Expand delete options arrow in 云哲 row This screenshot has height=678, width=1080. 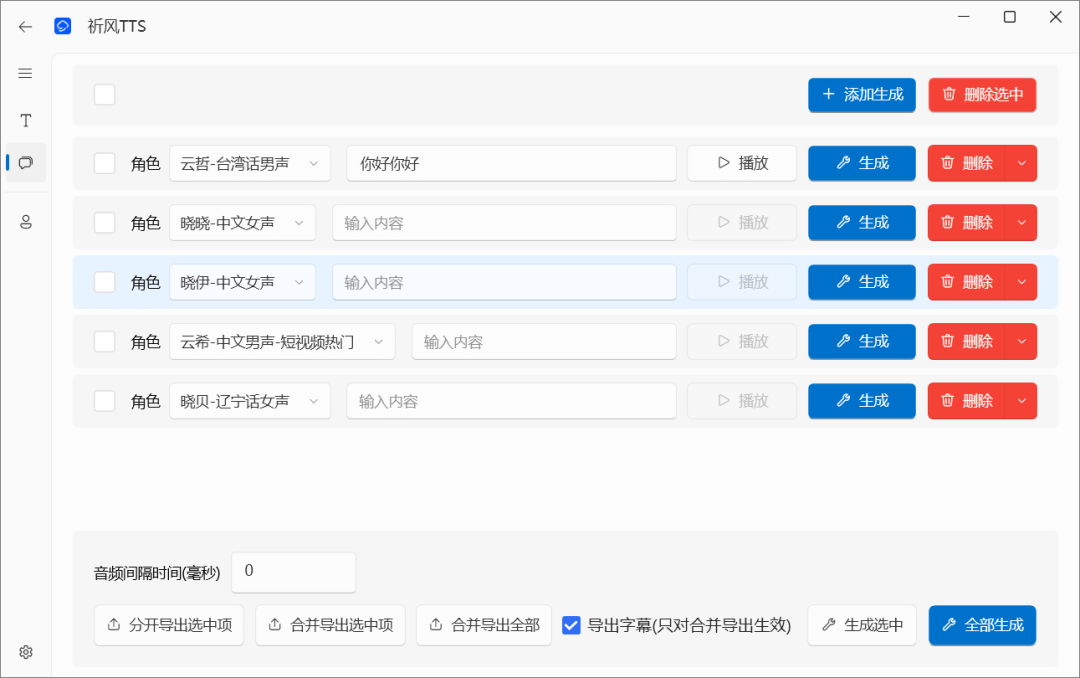tap(1021, 163)
